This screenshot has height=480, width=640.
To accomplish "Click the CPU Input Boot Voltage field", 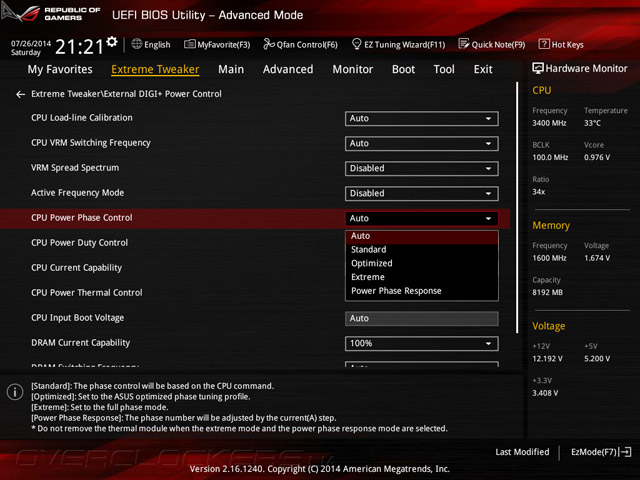I will pyautogui.click(x=422, y=318).
